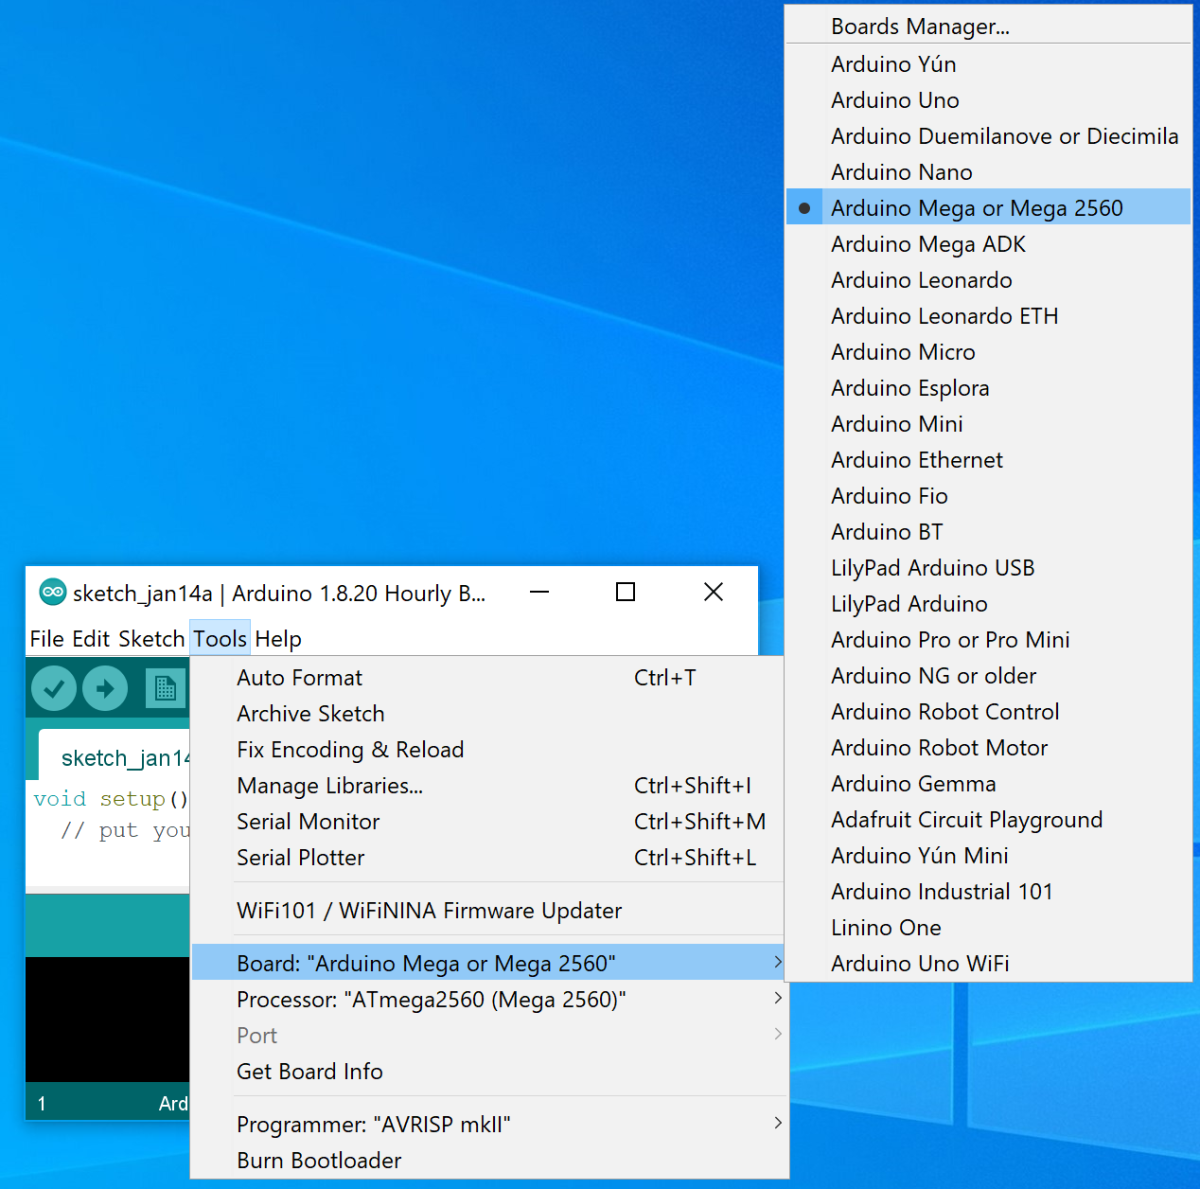Click the Verify checkmark toolbar icon
Image resolution: width=1200 pixels, height=1189 pixels.
tap(54, 688)
